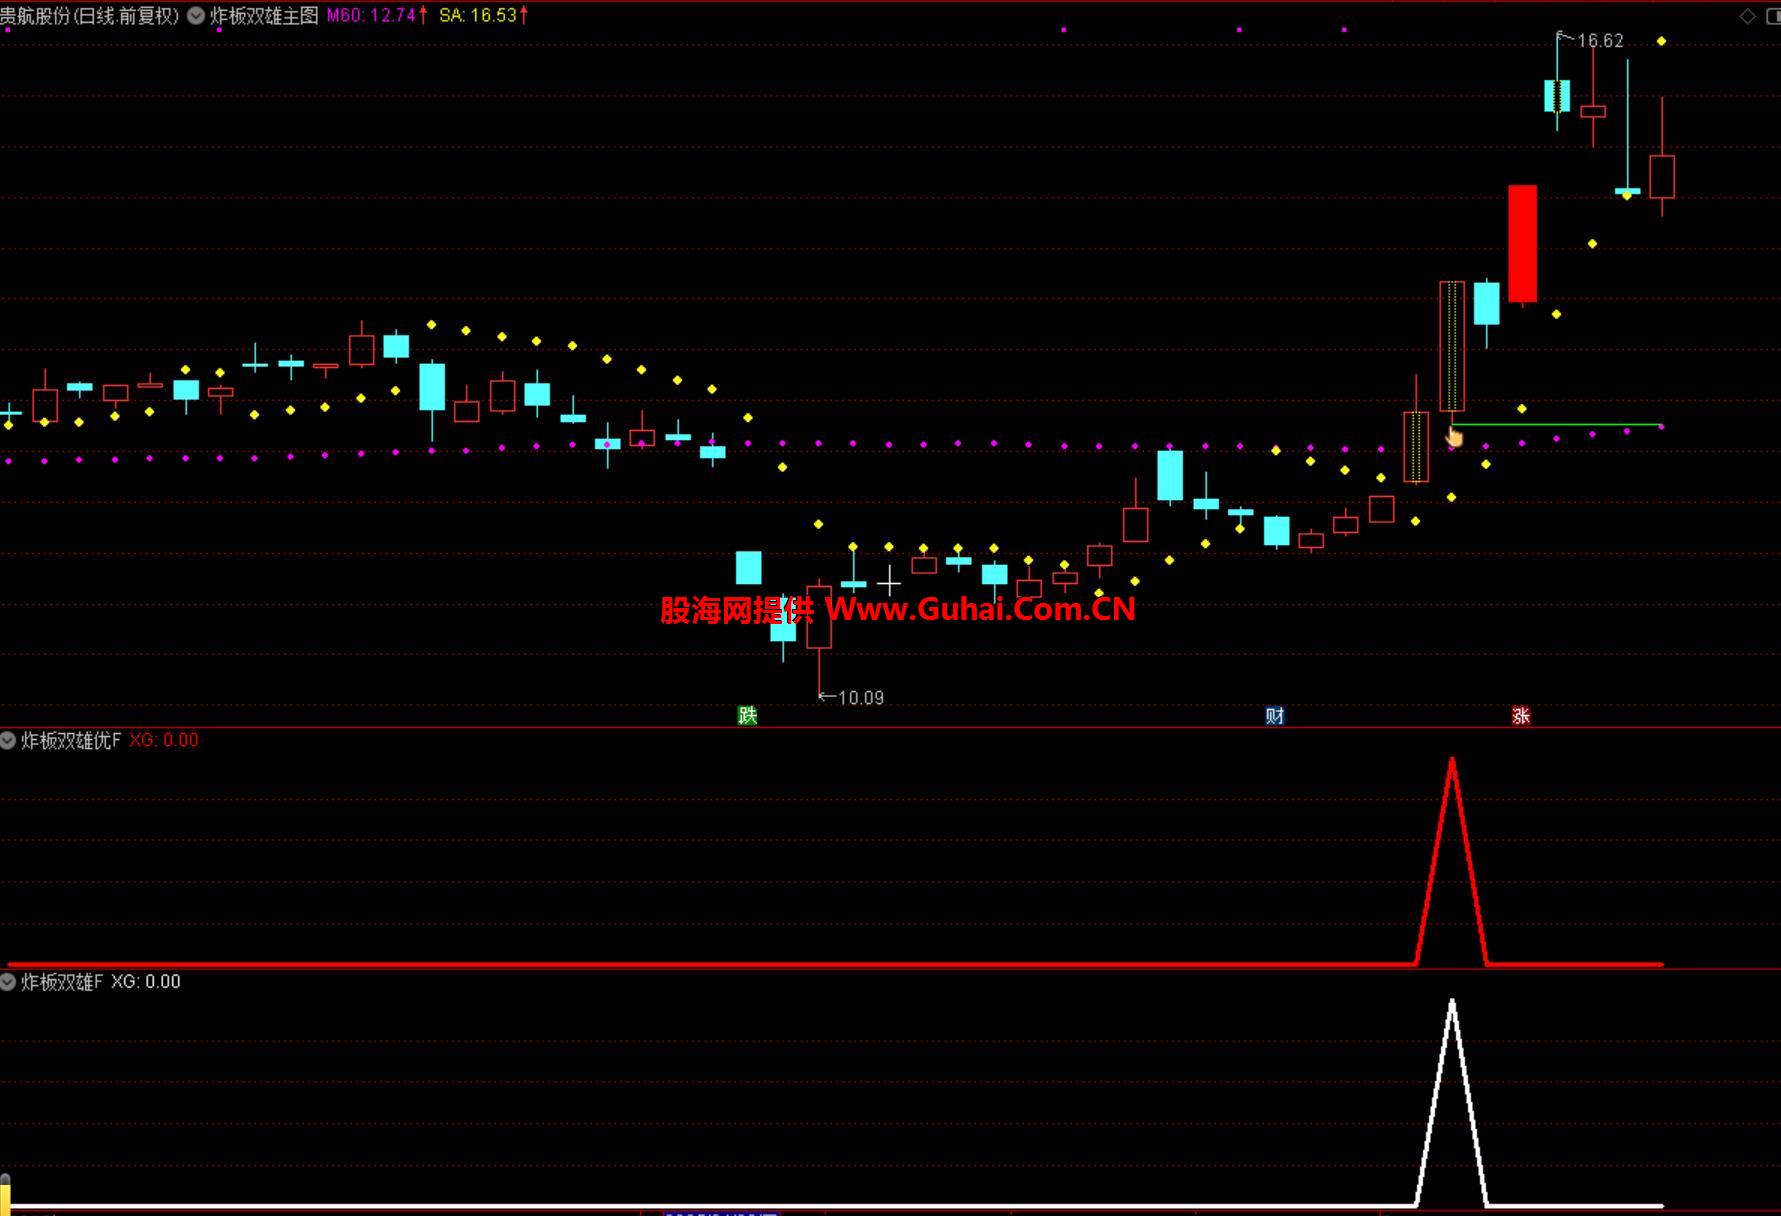Click the 炸板双雄主图 indicator name
Screen dimensions: 1781x1216
(x=264, y=16)
